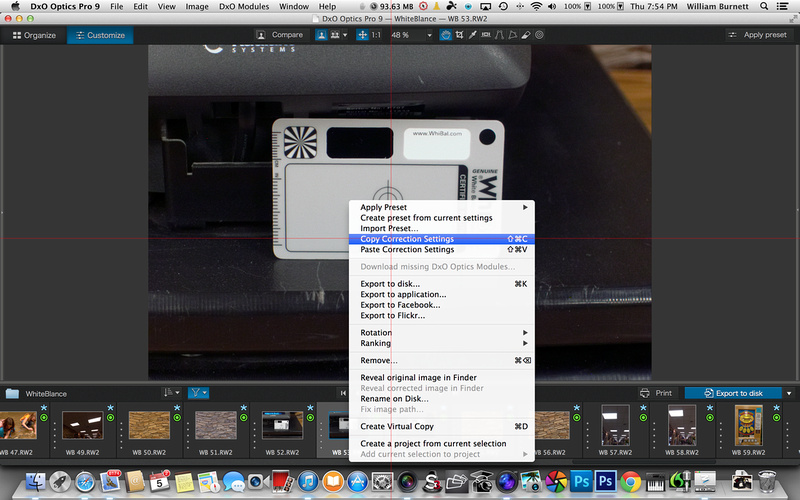Screen dimensions: 800x500
Task: Select the Crop tool
Action: pyautogui.click(x=459, y=35)
